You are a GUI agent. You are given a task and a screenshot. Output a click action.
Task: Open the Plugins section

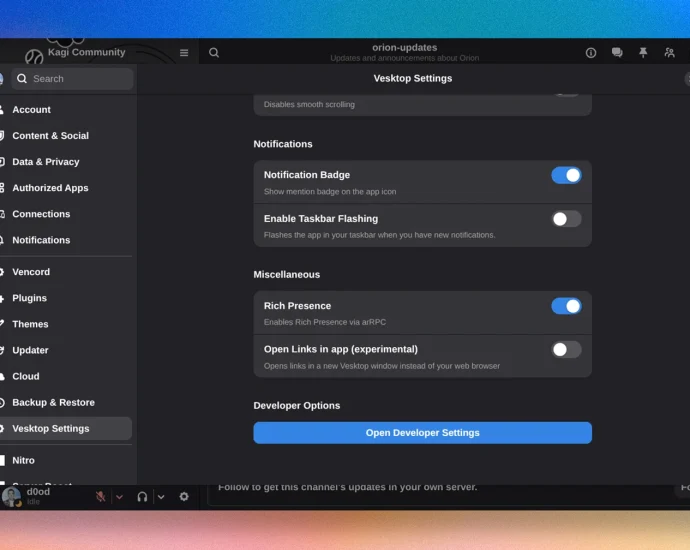(x=66, y=298)
